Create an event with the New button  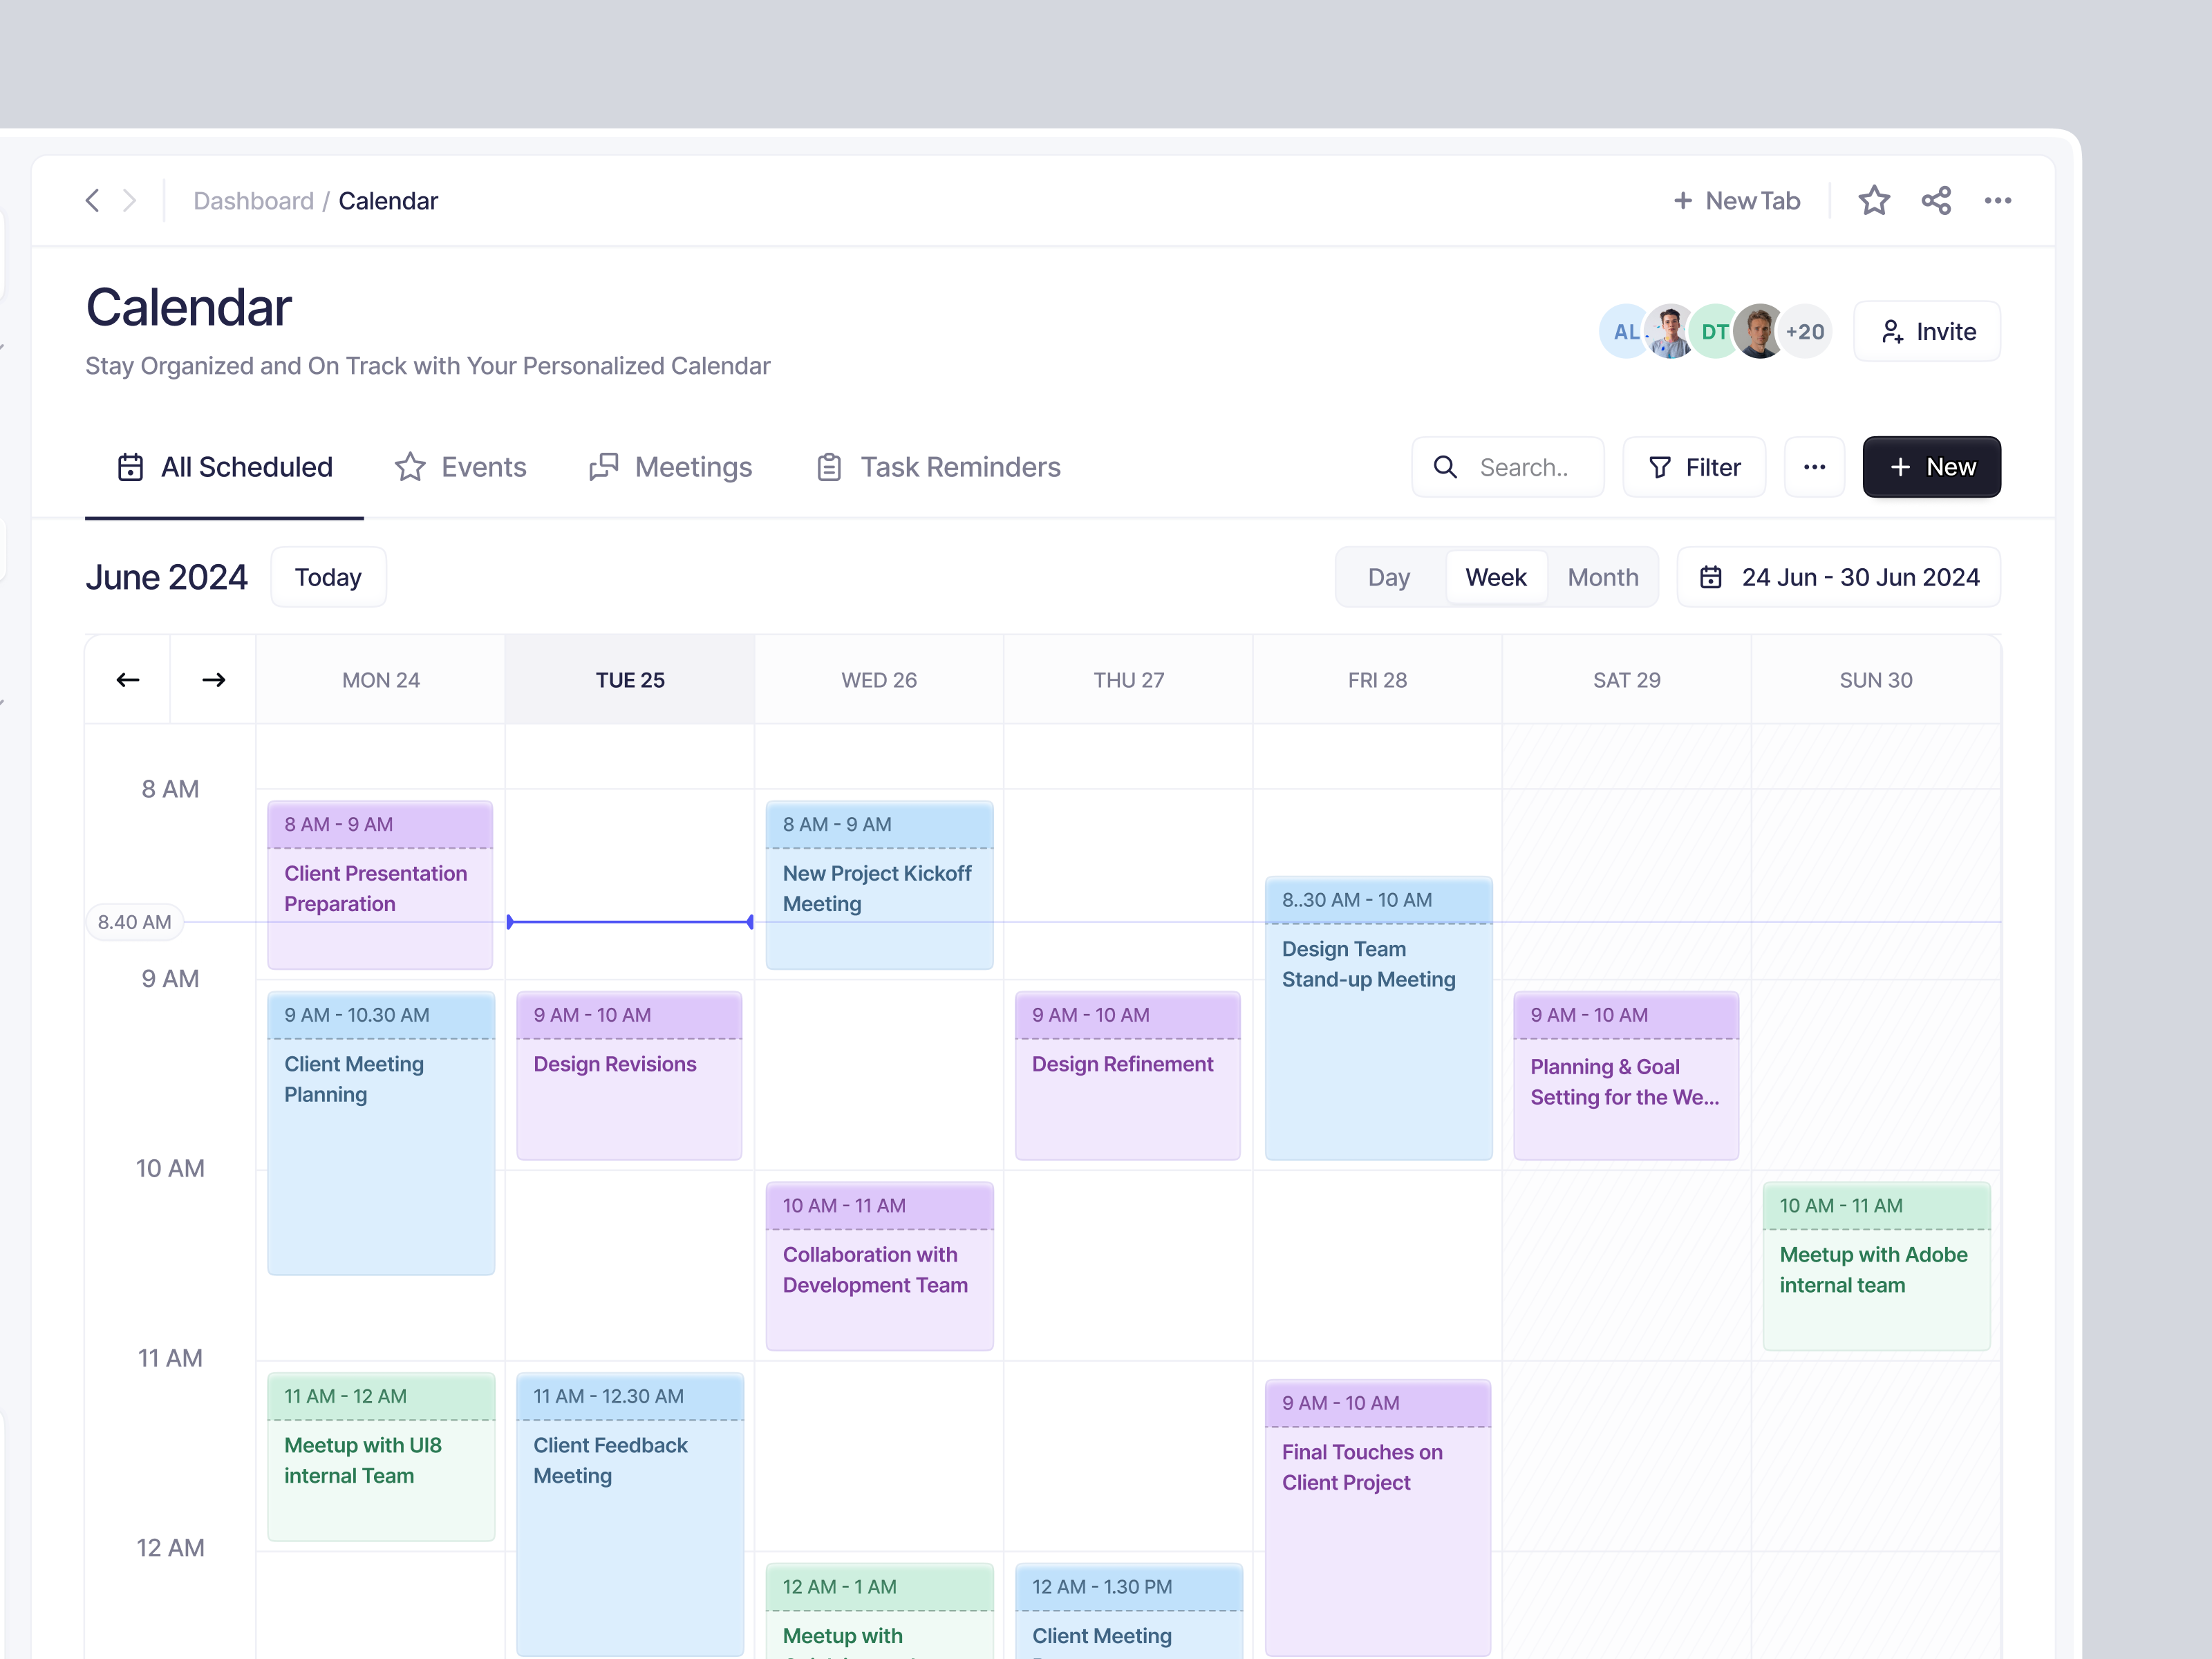[x=1931, y=466]
